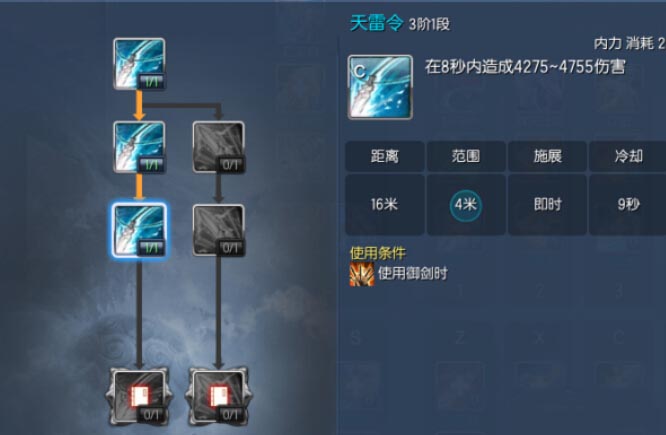
Task: Click the large 天雷令 skill icon
Action: 380,87
